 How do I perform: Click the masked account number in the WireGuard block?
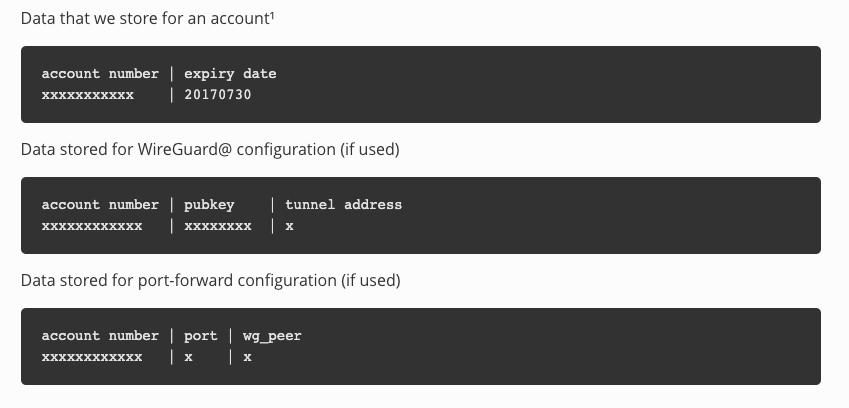[92, 226]
